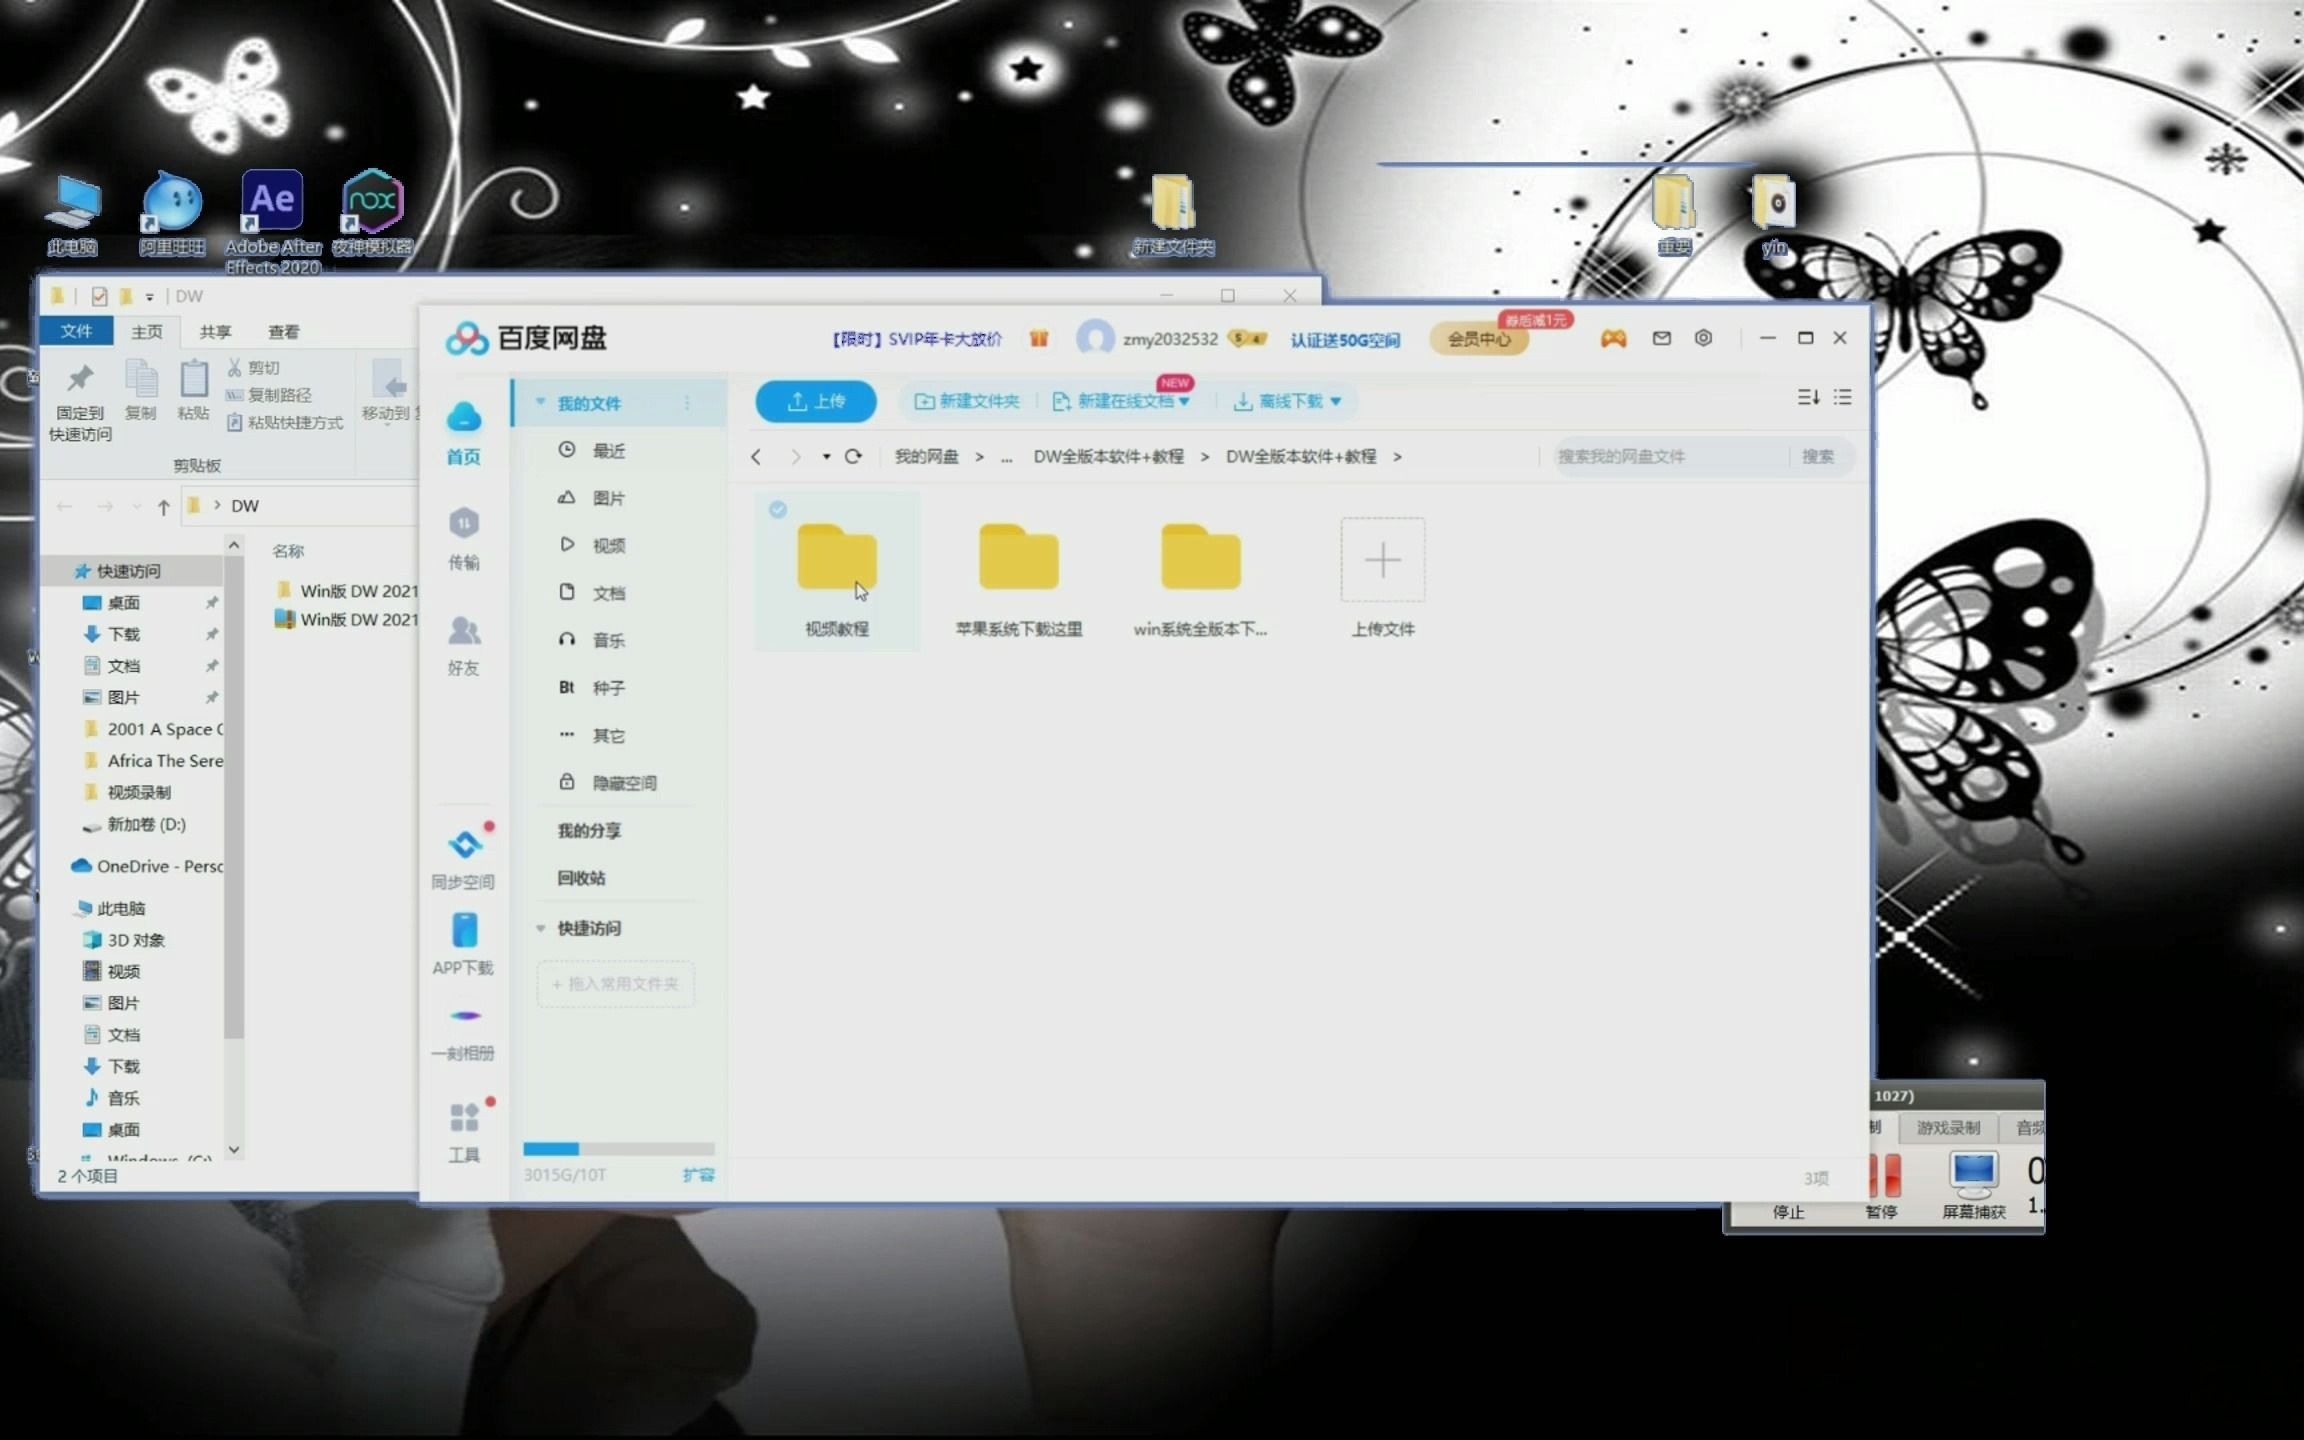This screenshot has height=1440, width=2304.
Task: Switch to the 查看 ribbon tab in Explorer
Action: (284, 331)
